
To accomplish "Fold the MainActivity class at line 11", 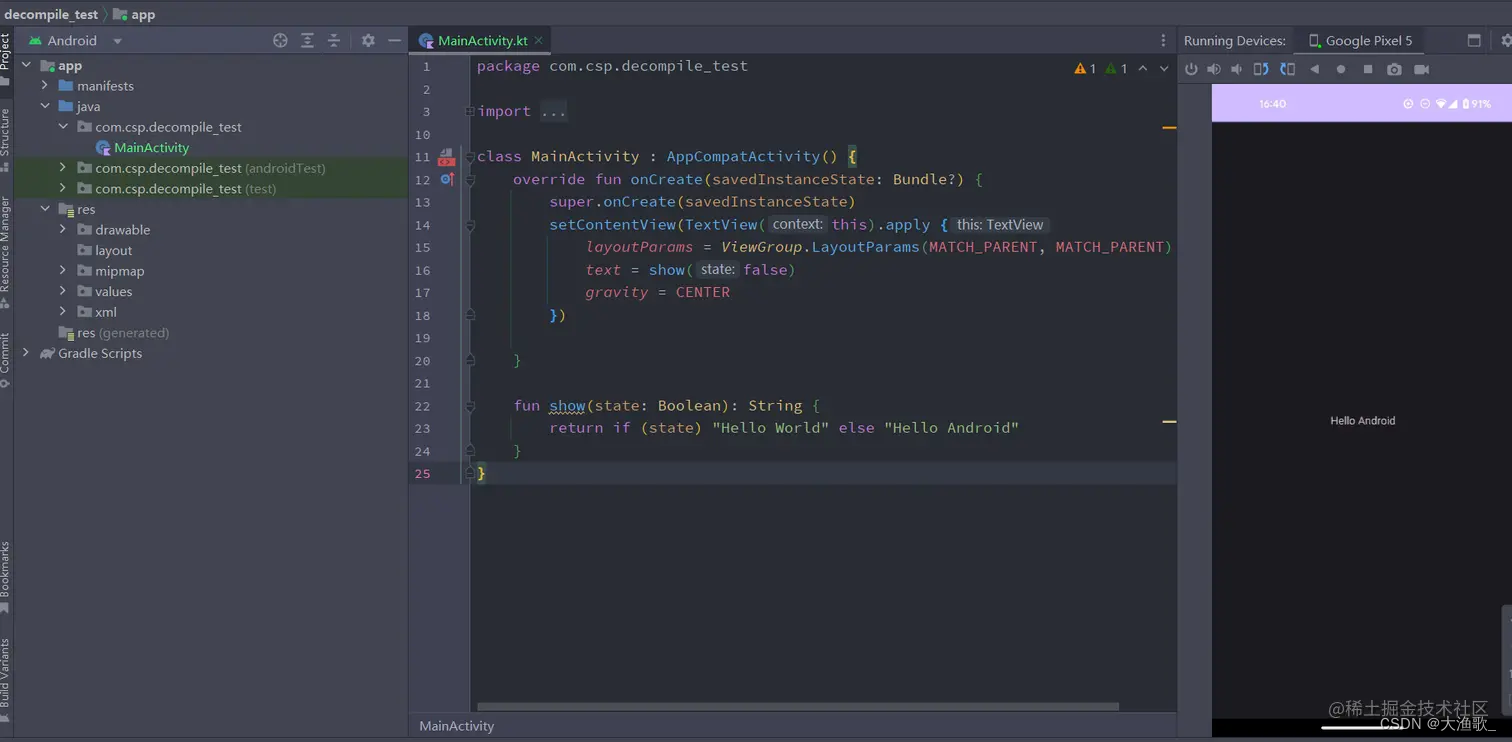I will [x=470, y=157].
